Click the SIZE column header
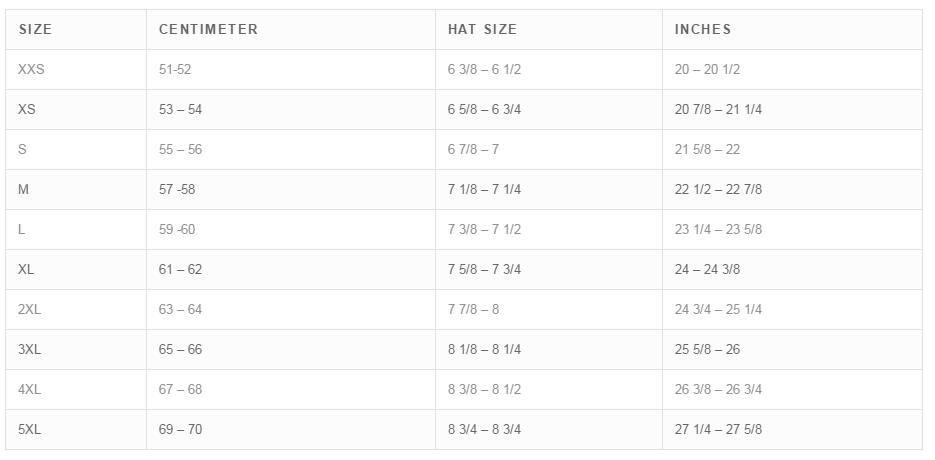This screenshot has width=935, height=460. pos(35,30)
